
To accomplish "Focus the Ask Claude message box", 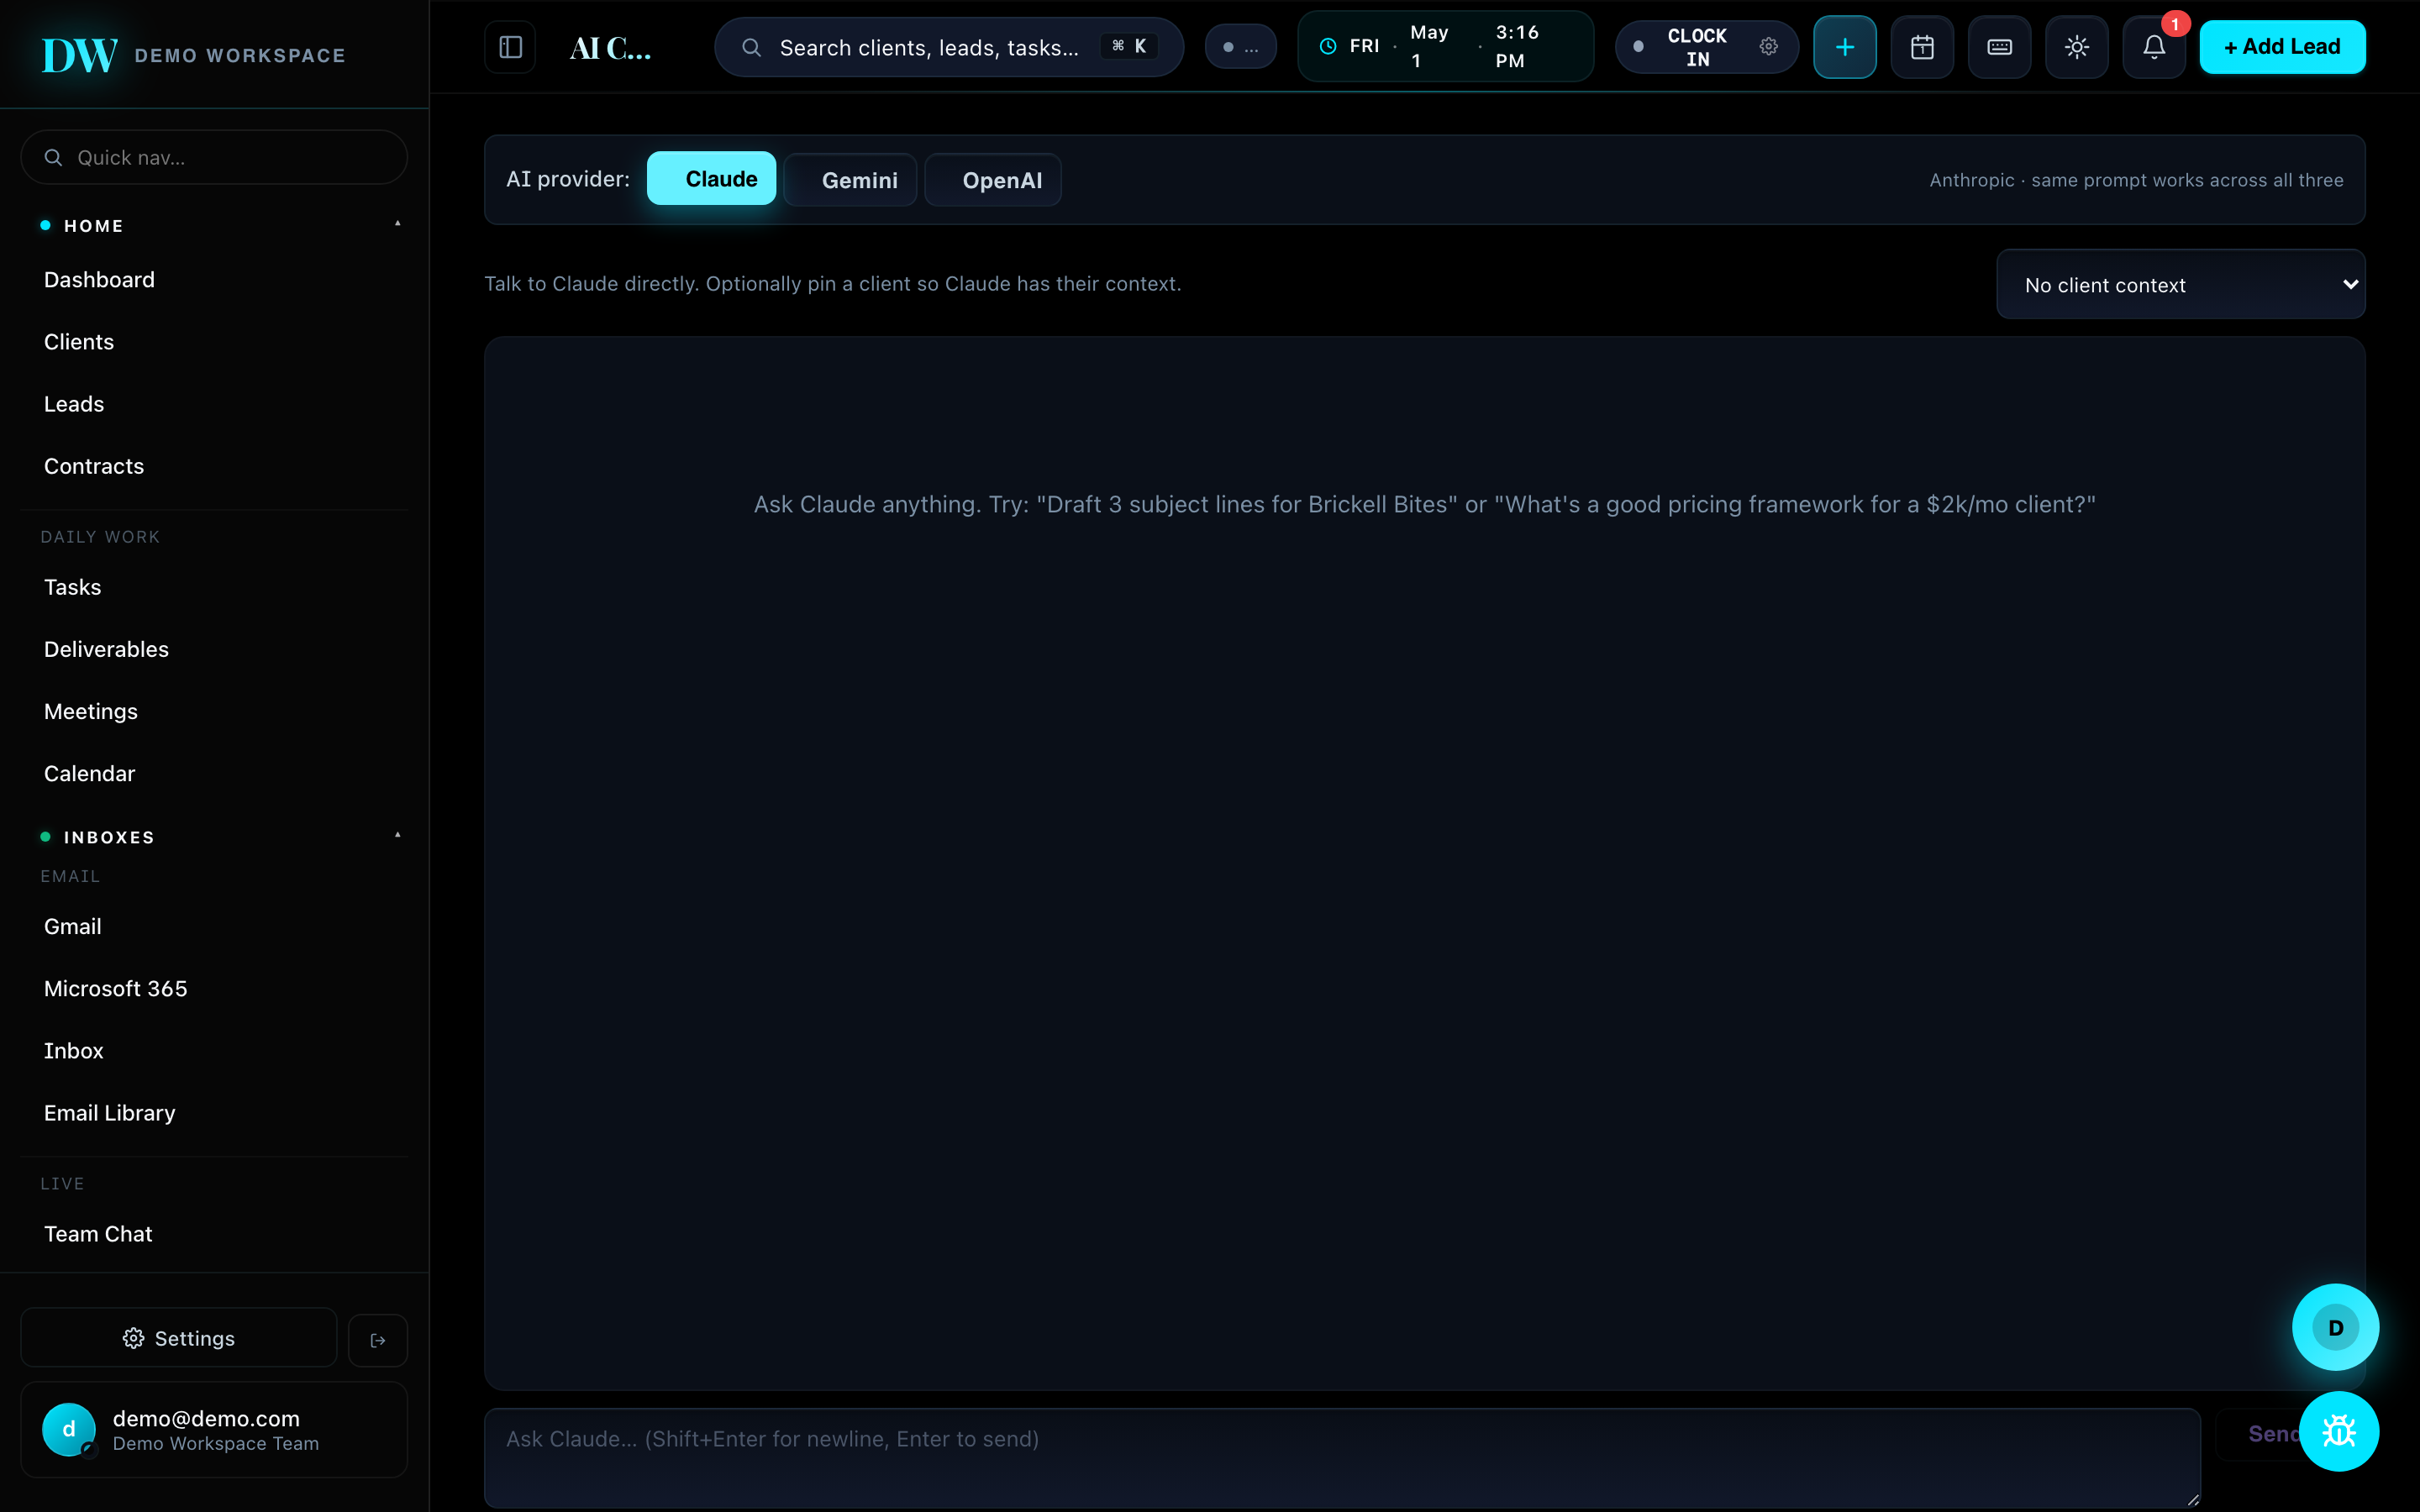I will tap(1342, 1458).
